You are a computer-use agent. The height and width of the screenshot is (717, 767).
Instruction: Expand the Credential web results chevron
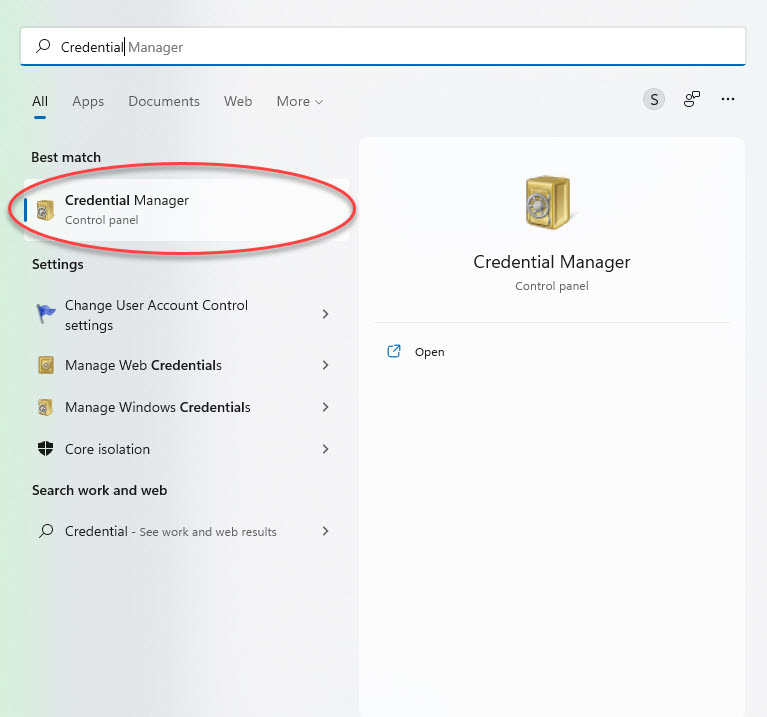[x=325, y=531]
